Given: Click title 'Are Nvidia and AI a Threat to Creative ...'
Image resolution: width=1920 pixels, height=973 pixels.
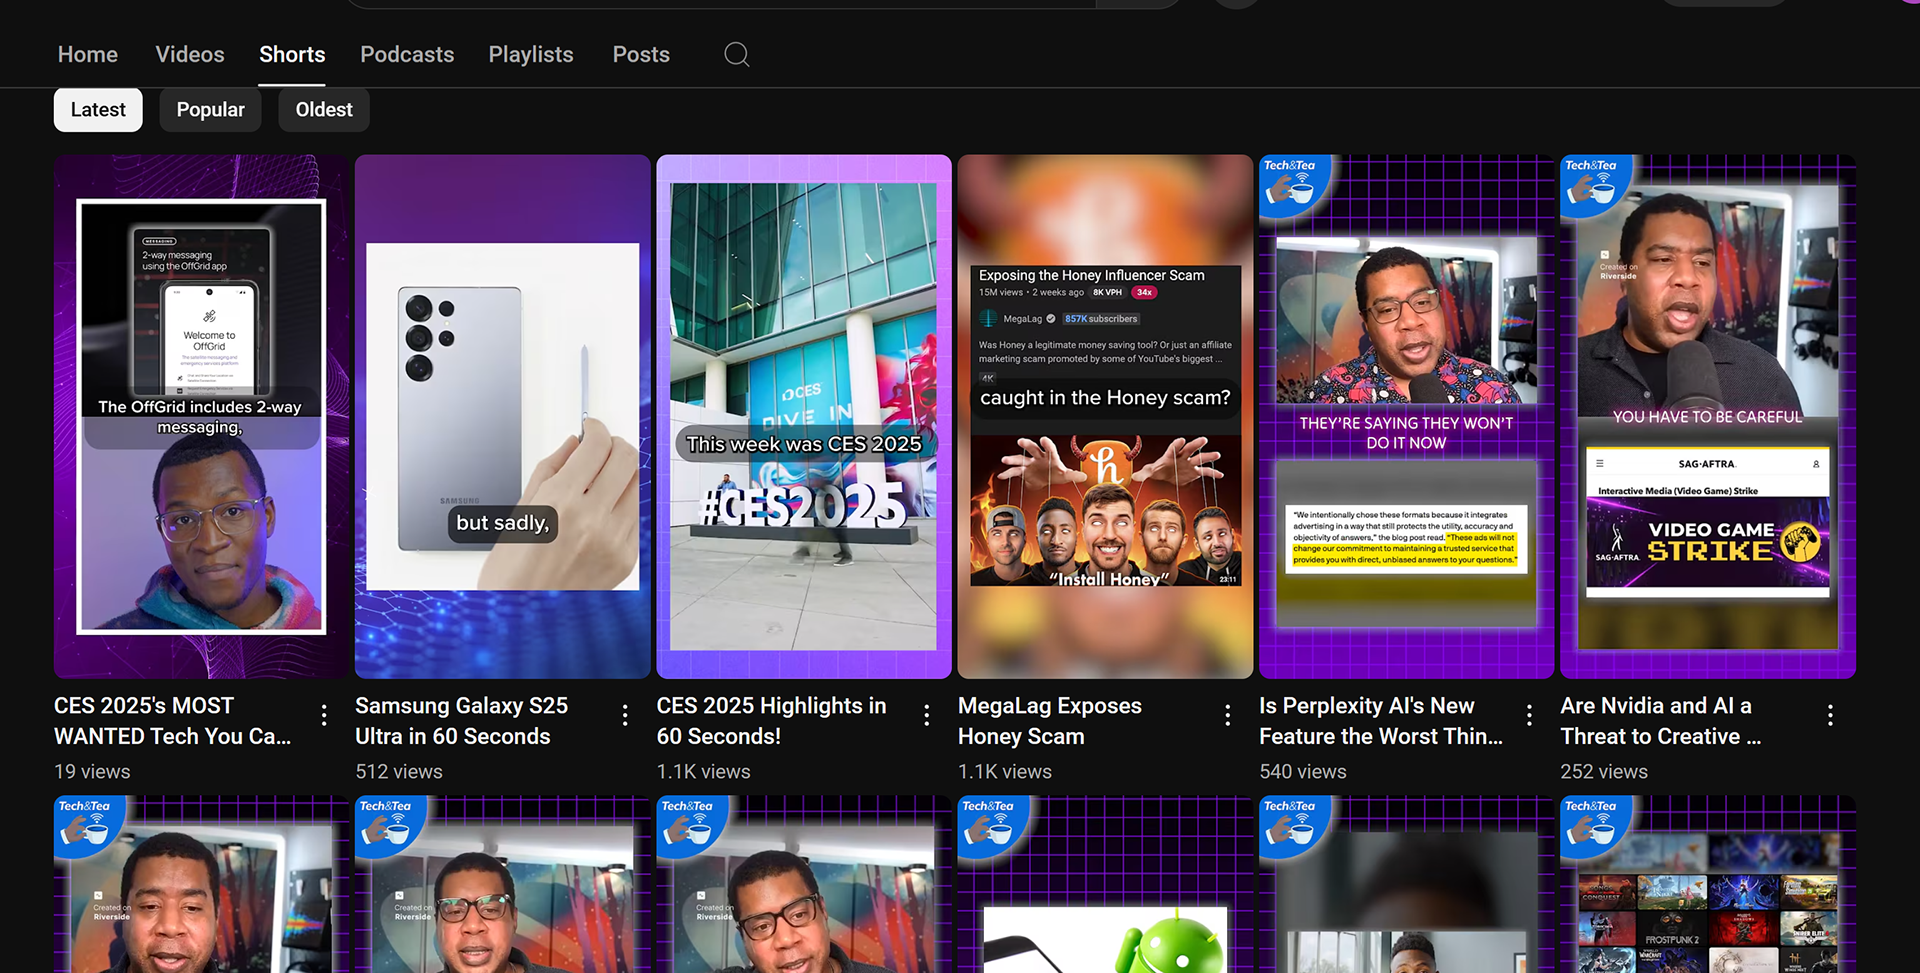Looking at the screenshot, I should tap(1661, 721).
